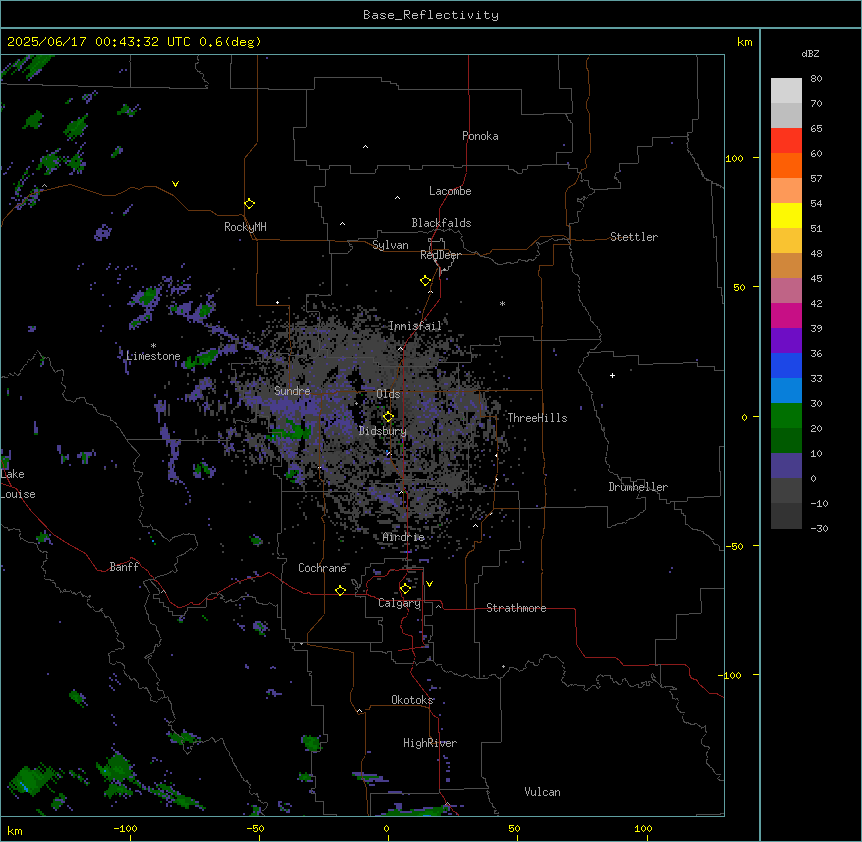Click the Olds label

(388, 394)
